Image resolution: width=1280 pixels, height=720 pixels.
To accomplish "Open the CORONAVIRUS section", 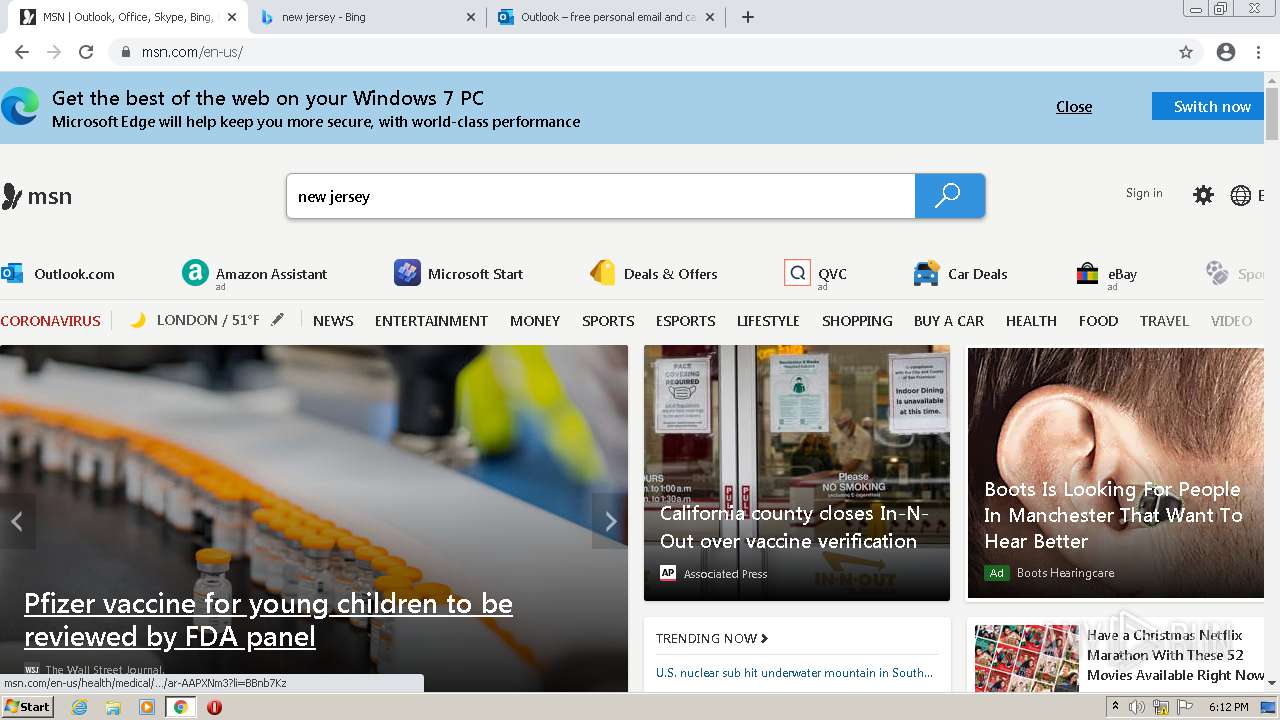I will 50,321.
